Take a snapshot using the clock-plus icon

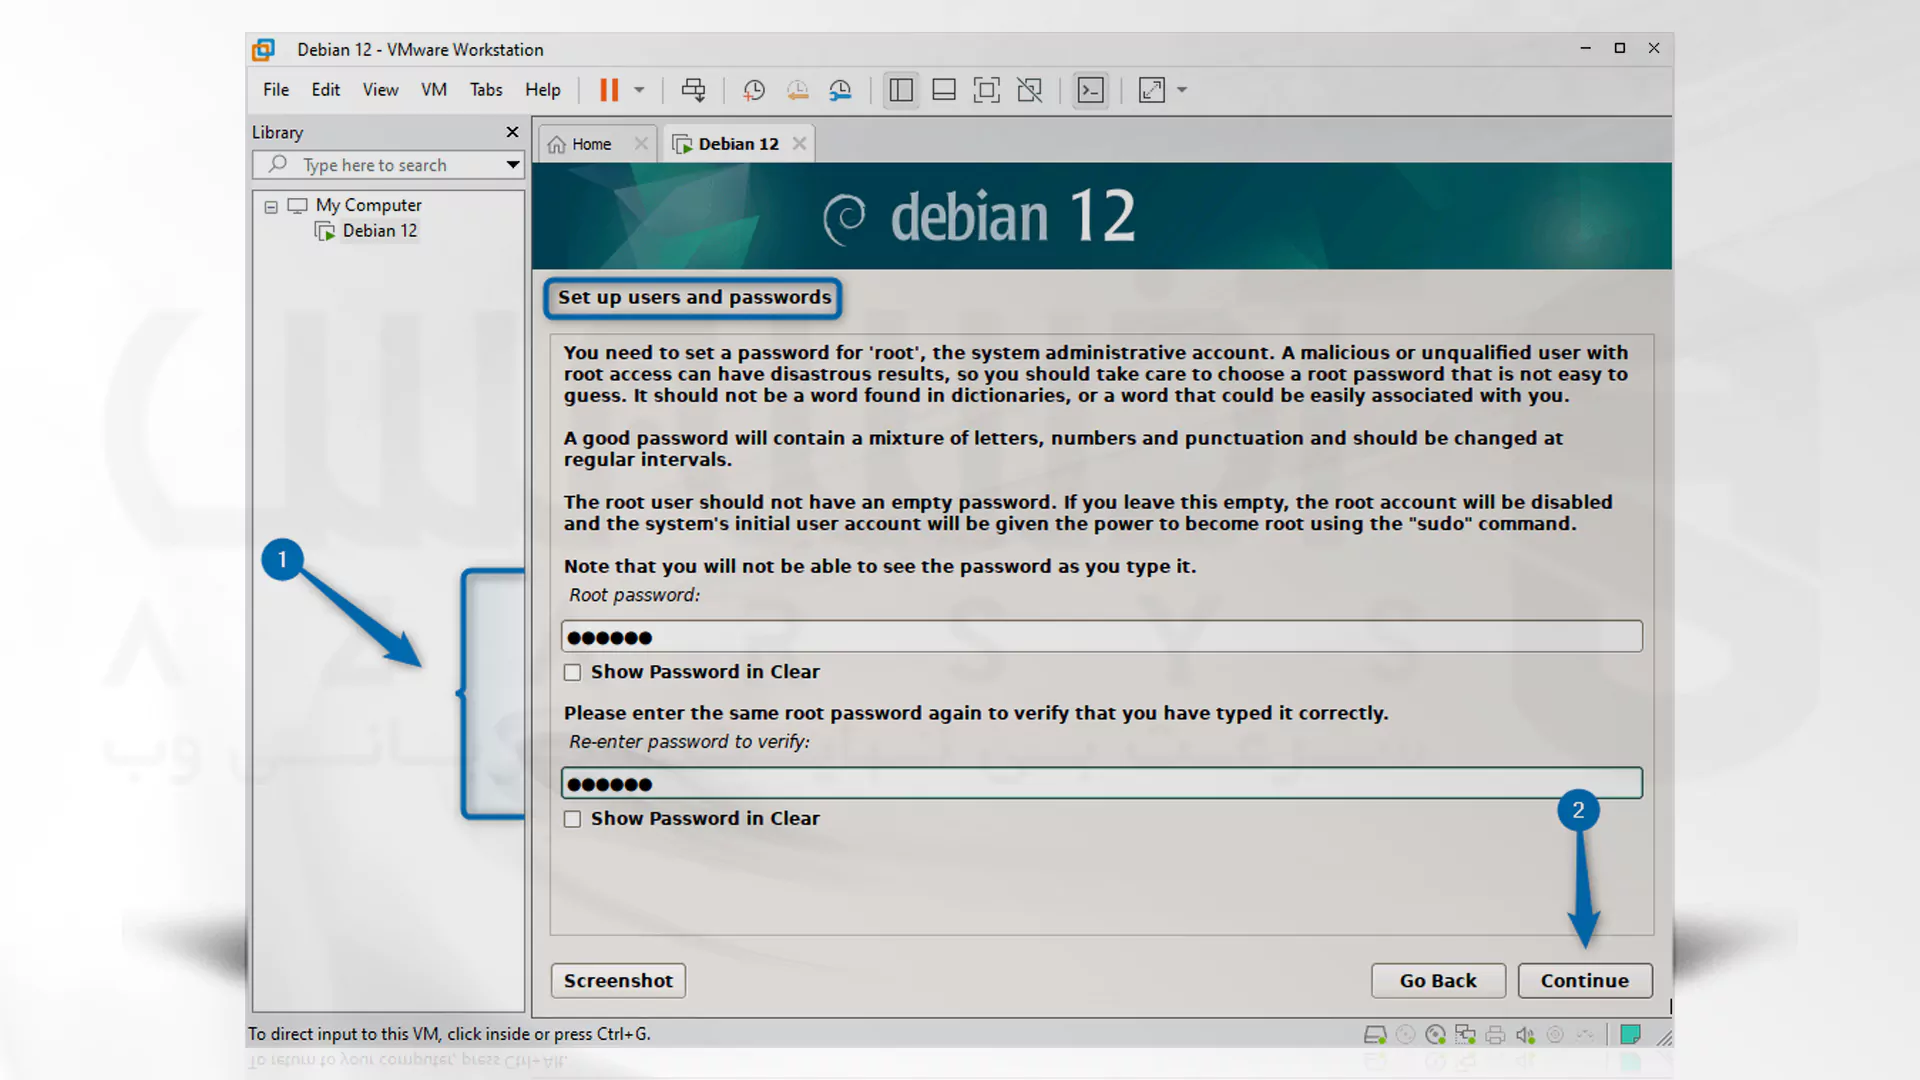754,90
